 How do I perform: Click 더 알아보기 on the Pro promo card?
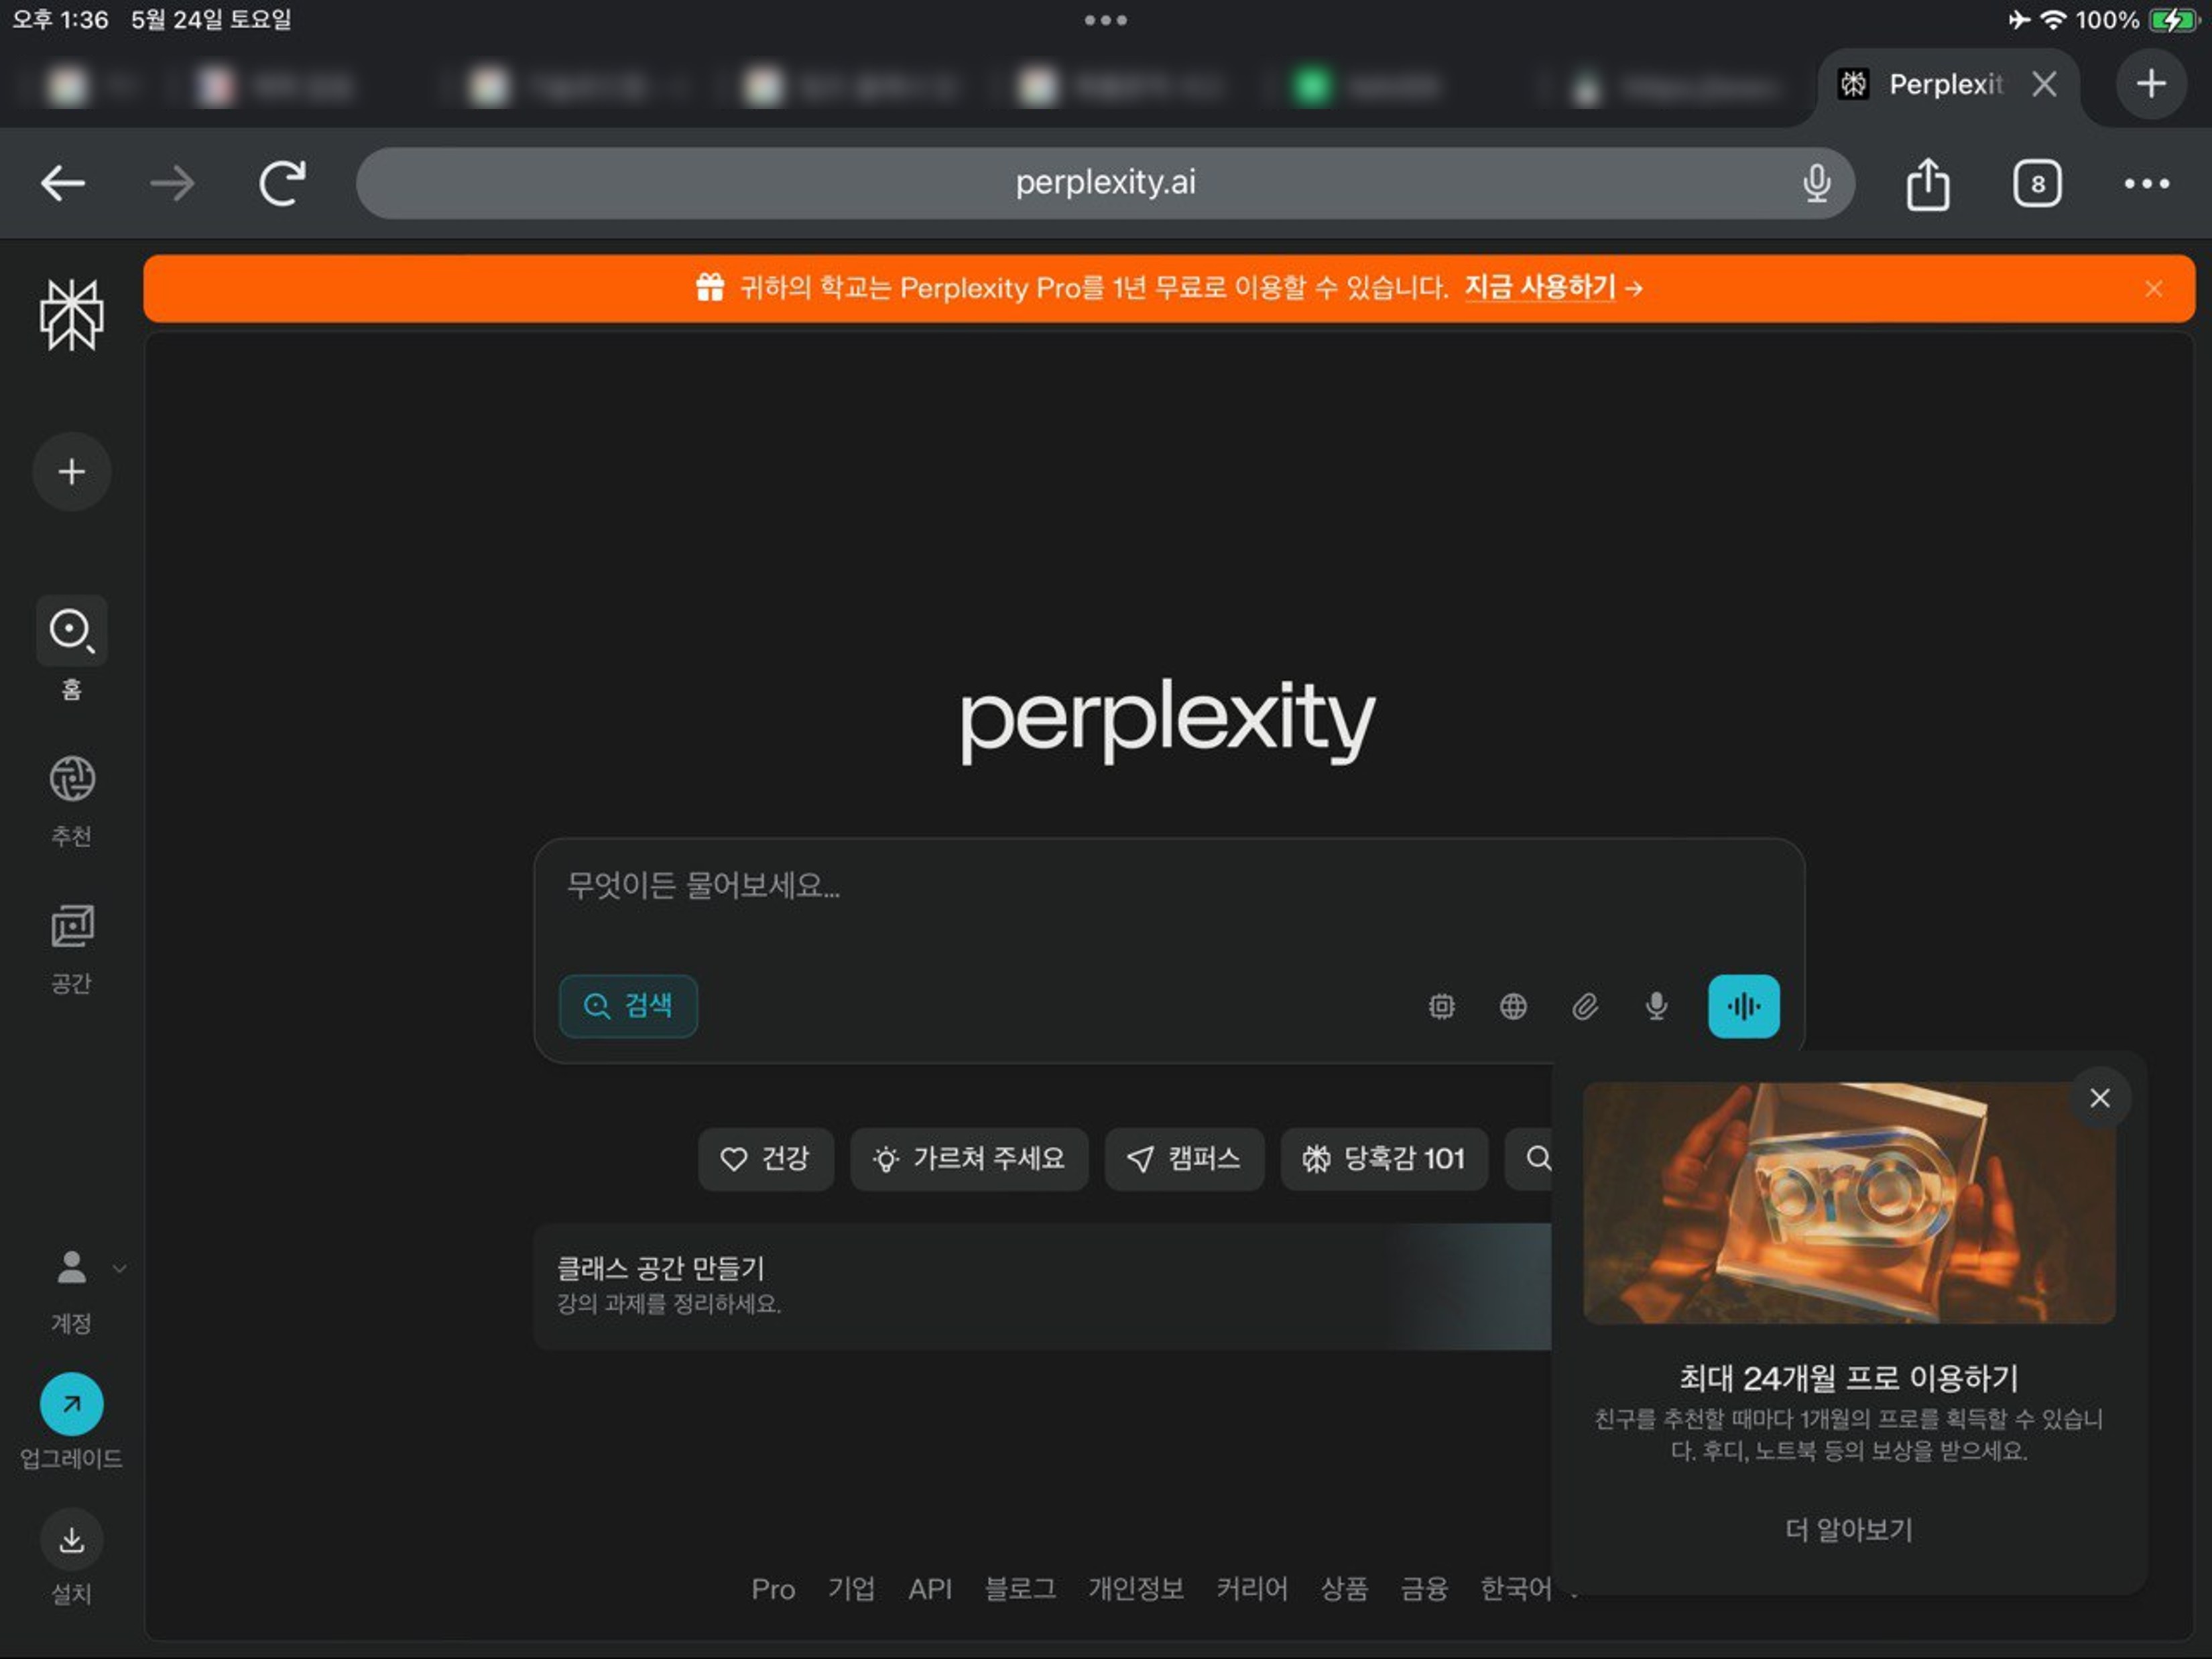click(1848, 1529)
